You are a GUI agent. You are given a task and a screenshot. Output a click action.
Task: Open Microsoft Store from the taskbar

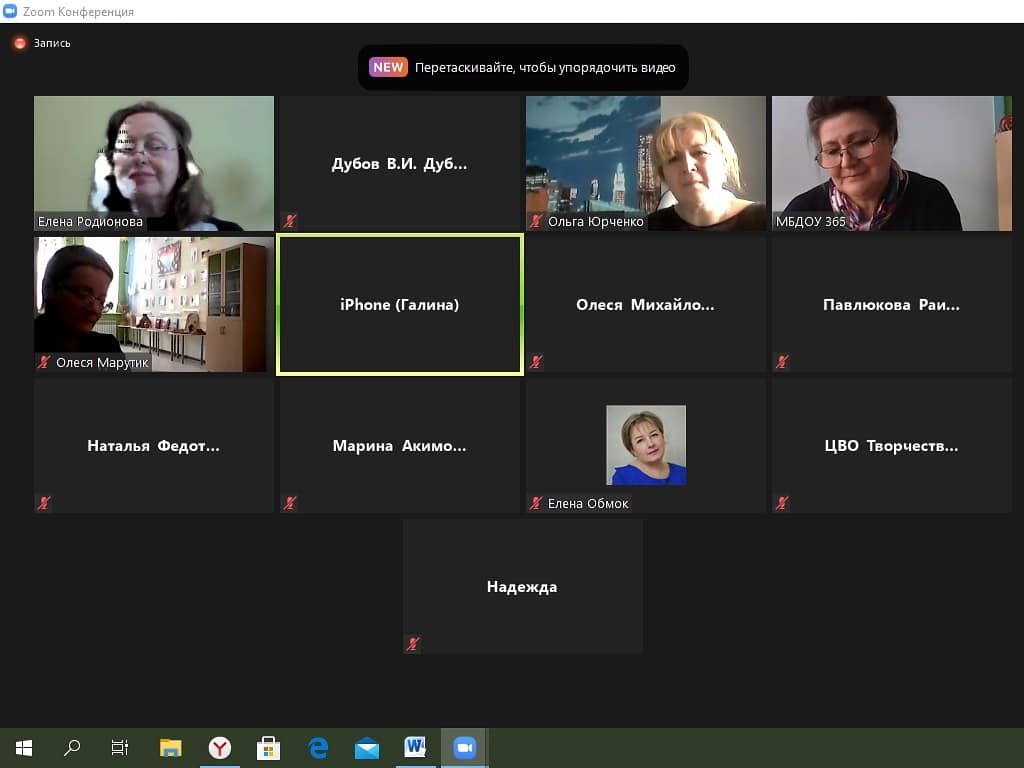pyautogui.click(x=268, y=748)
